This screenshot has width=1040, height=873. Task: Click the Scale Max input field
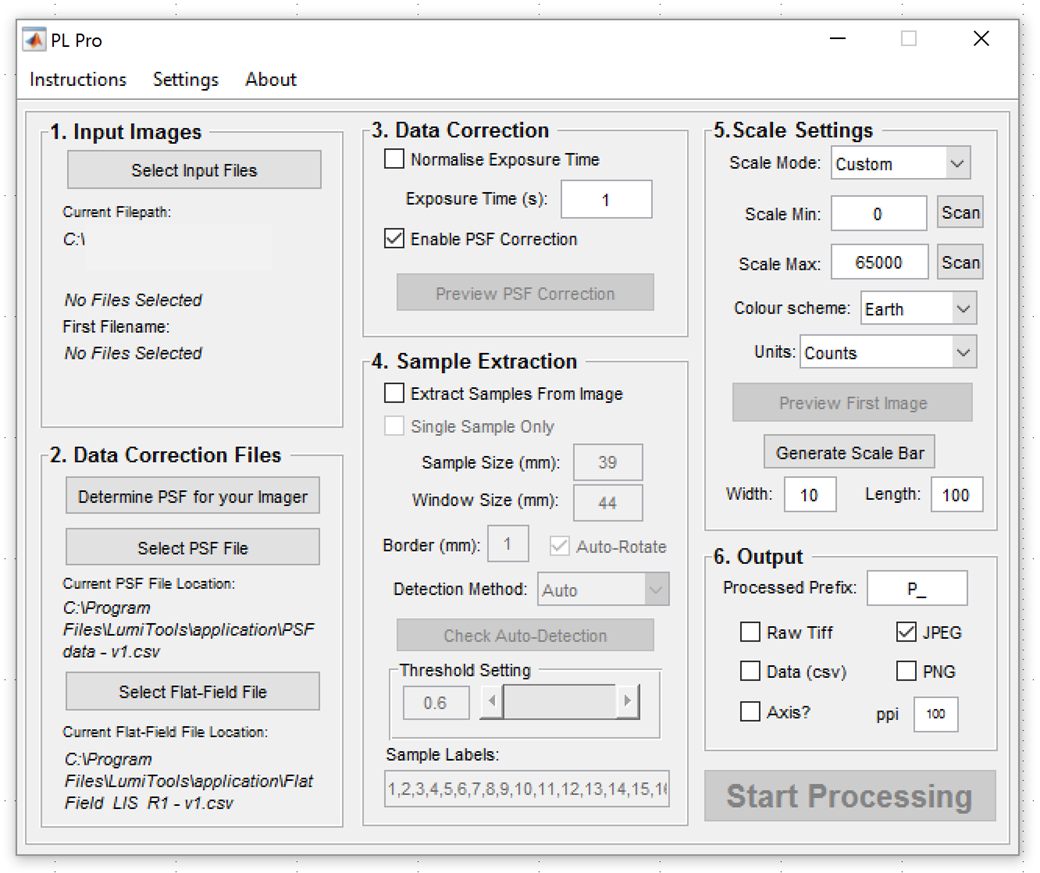tap(879, 262)
